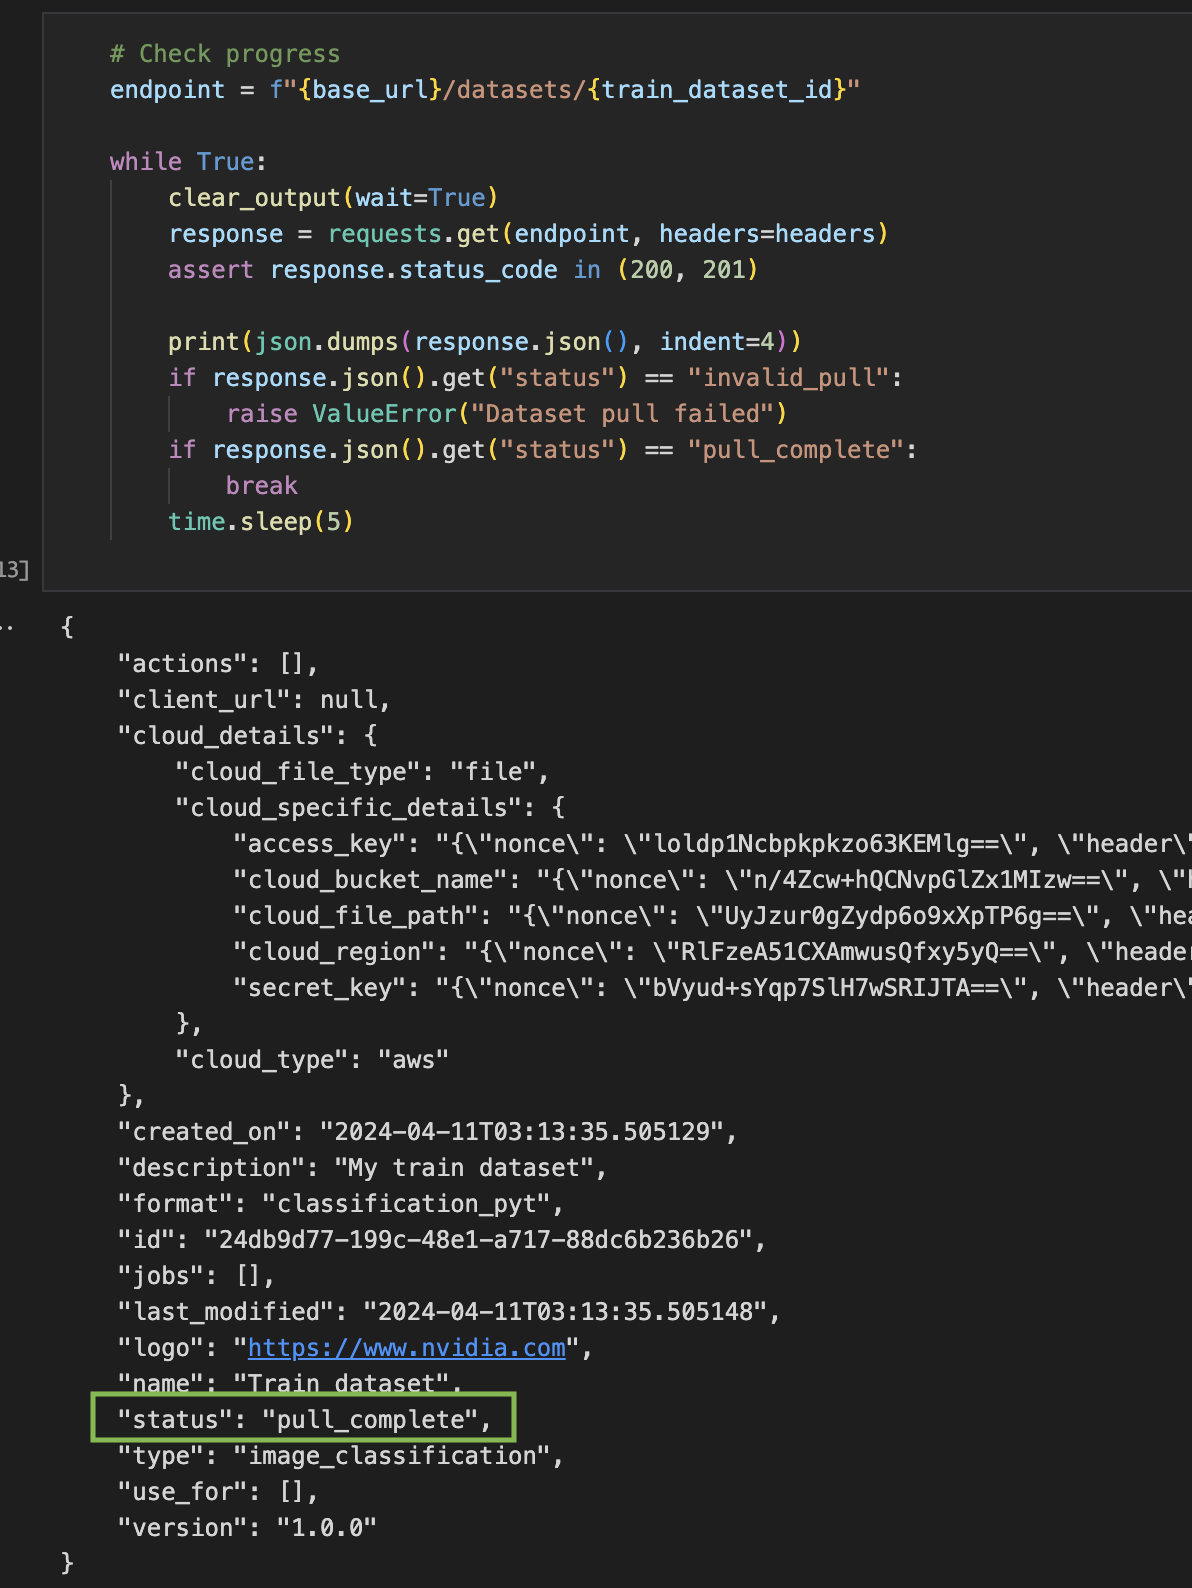The image size is (1192, 1588).
Task: Click the "cloud_region" output line
Action: [x=712, y=951]
